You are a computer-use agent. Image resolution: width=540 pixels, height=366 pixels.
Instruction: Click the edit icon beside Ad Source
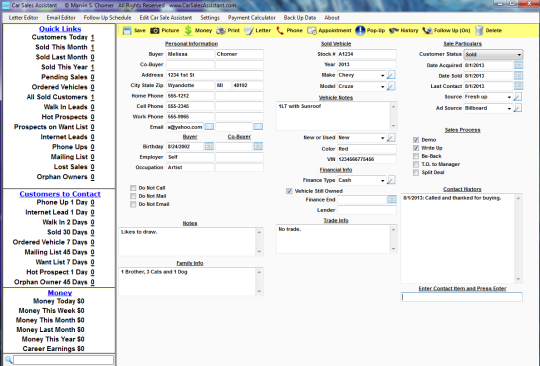pyautogui.click(x=518, y=108)
